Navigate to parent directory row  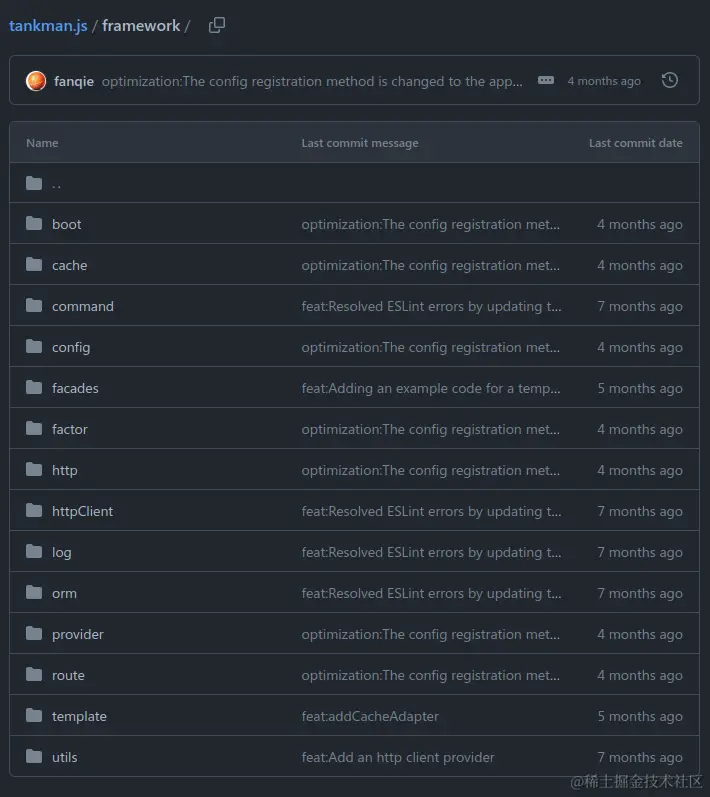click(x=56, y=184)
